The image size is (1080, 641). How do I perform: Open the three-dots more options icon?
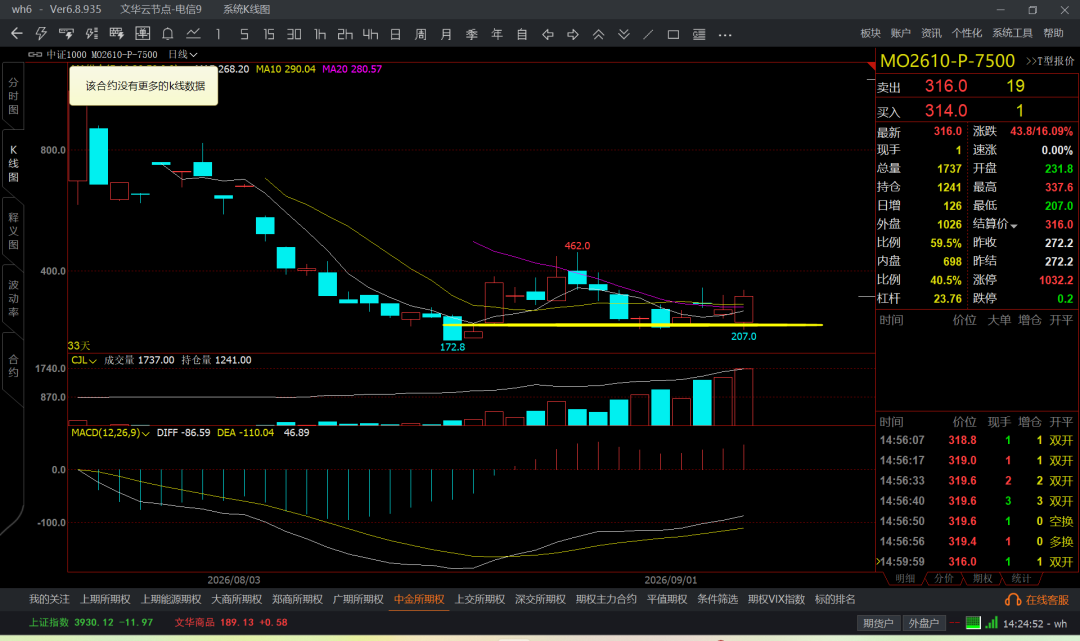click(725, 34)
